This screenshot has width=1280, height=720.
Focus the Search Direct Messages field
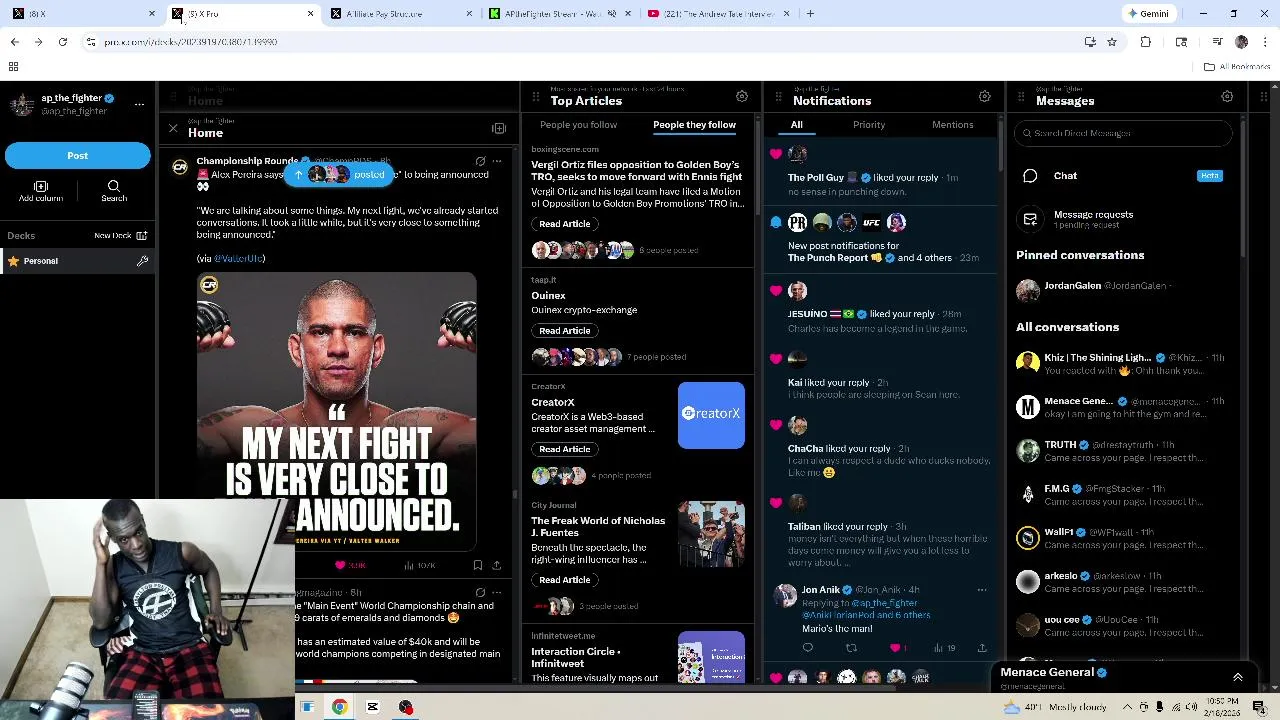[1122, 133]
